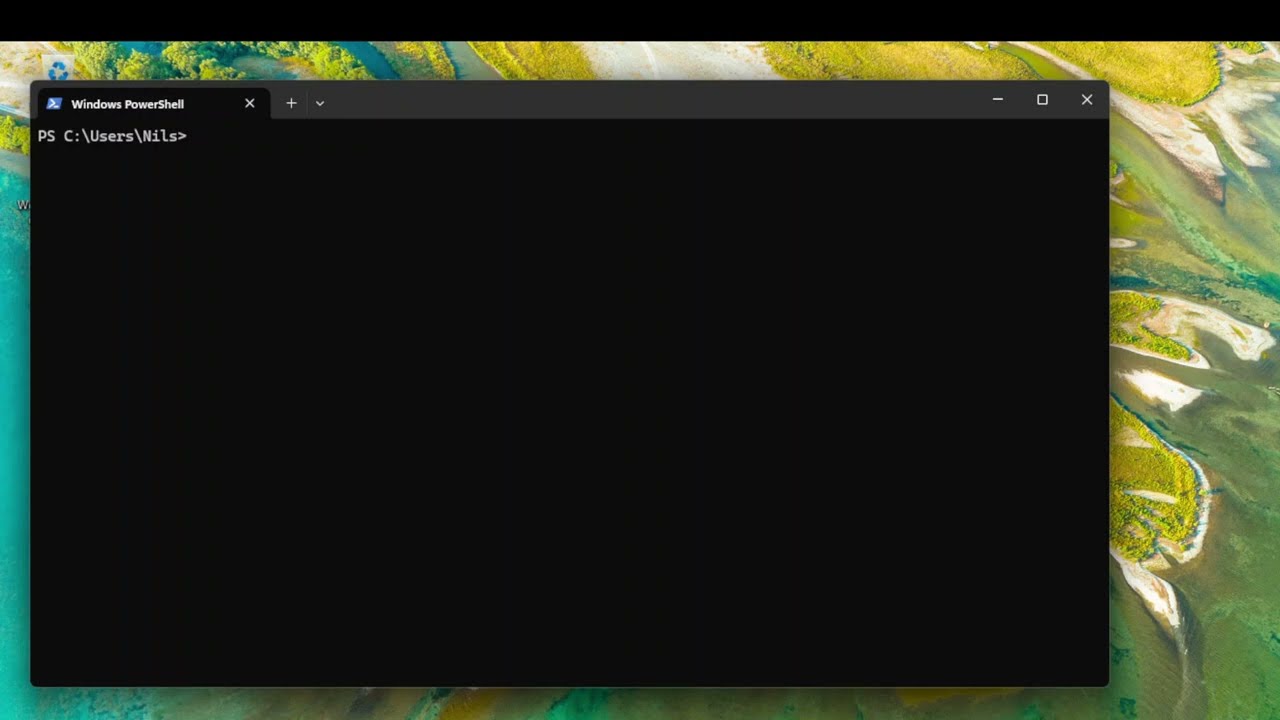Open a new terminal tab with plus button
Screen dimensions: 1280x720
tap(291, 103)
